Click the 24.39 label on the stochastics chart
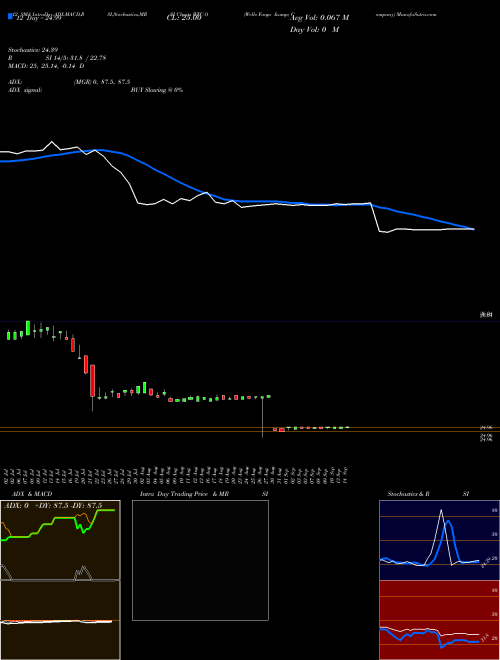Screen dimensions: 500x660 point(487,563)
